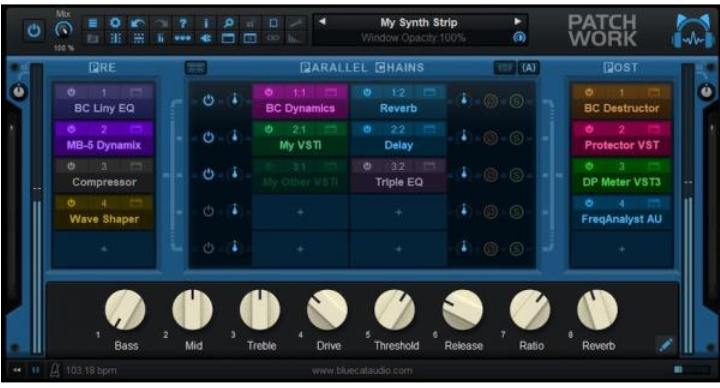Open BC Dynamics plug-in menu
720x388 pixels.
point(300,108)
